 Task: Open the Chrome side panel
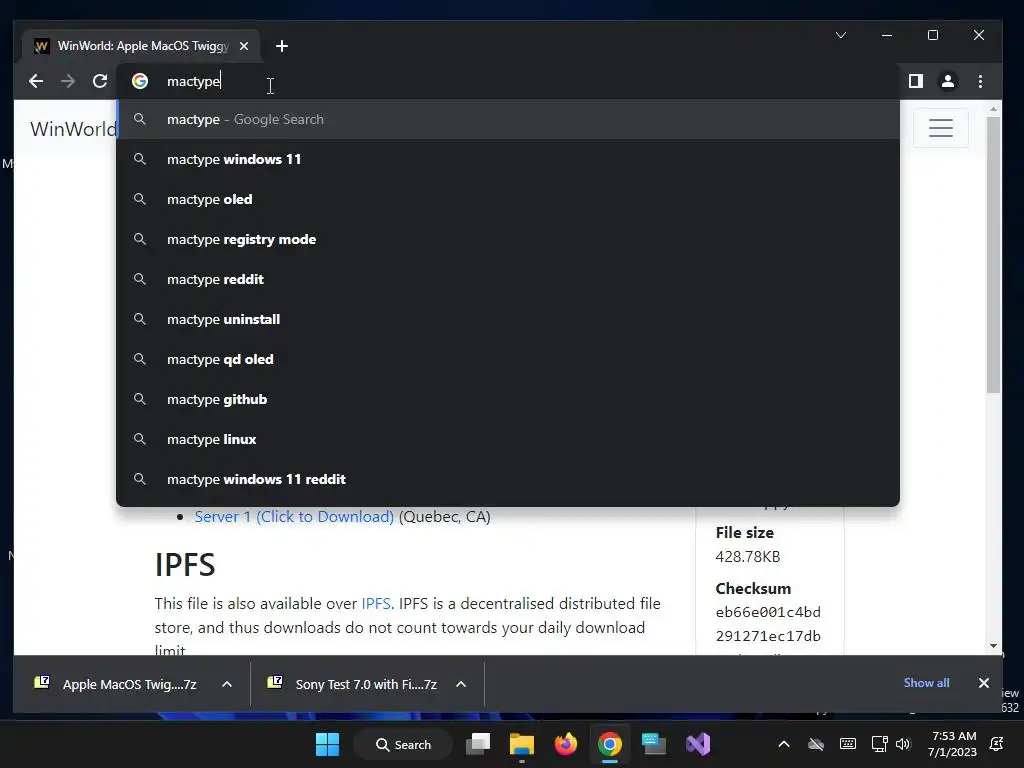click(916, 81)
